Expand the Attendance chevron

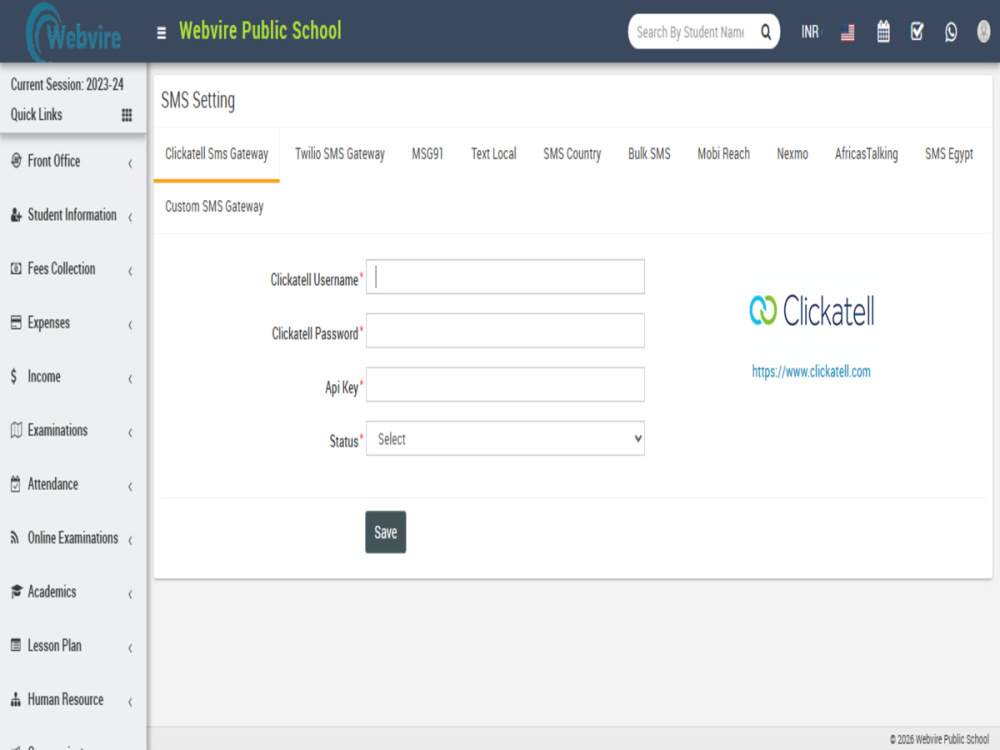click(x=130, y=487)
